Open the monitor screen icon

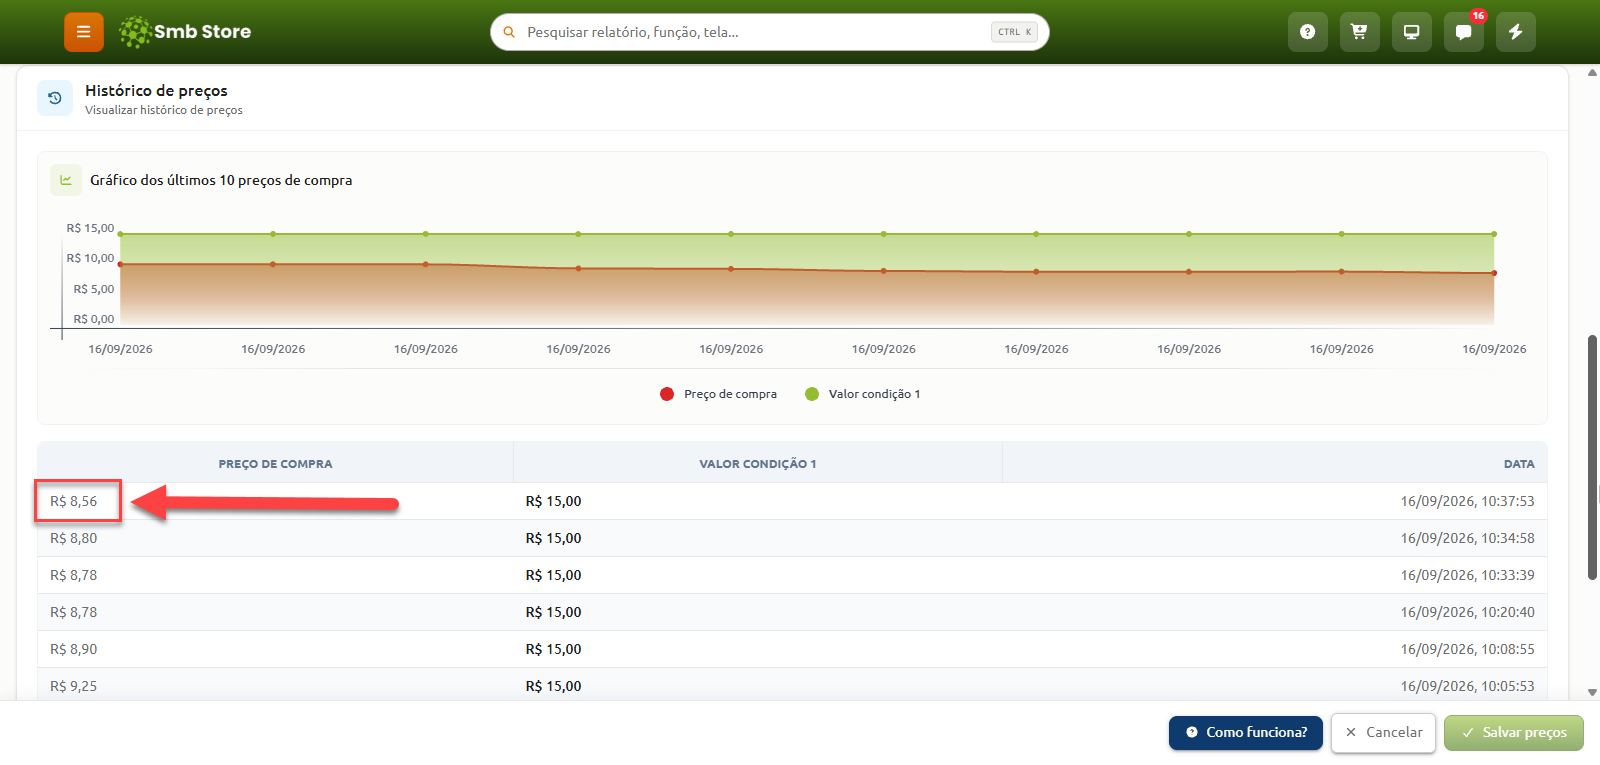pos(1412,32)
